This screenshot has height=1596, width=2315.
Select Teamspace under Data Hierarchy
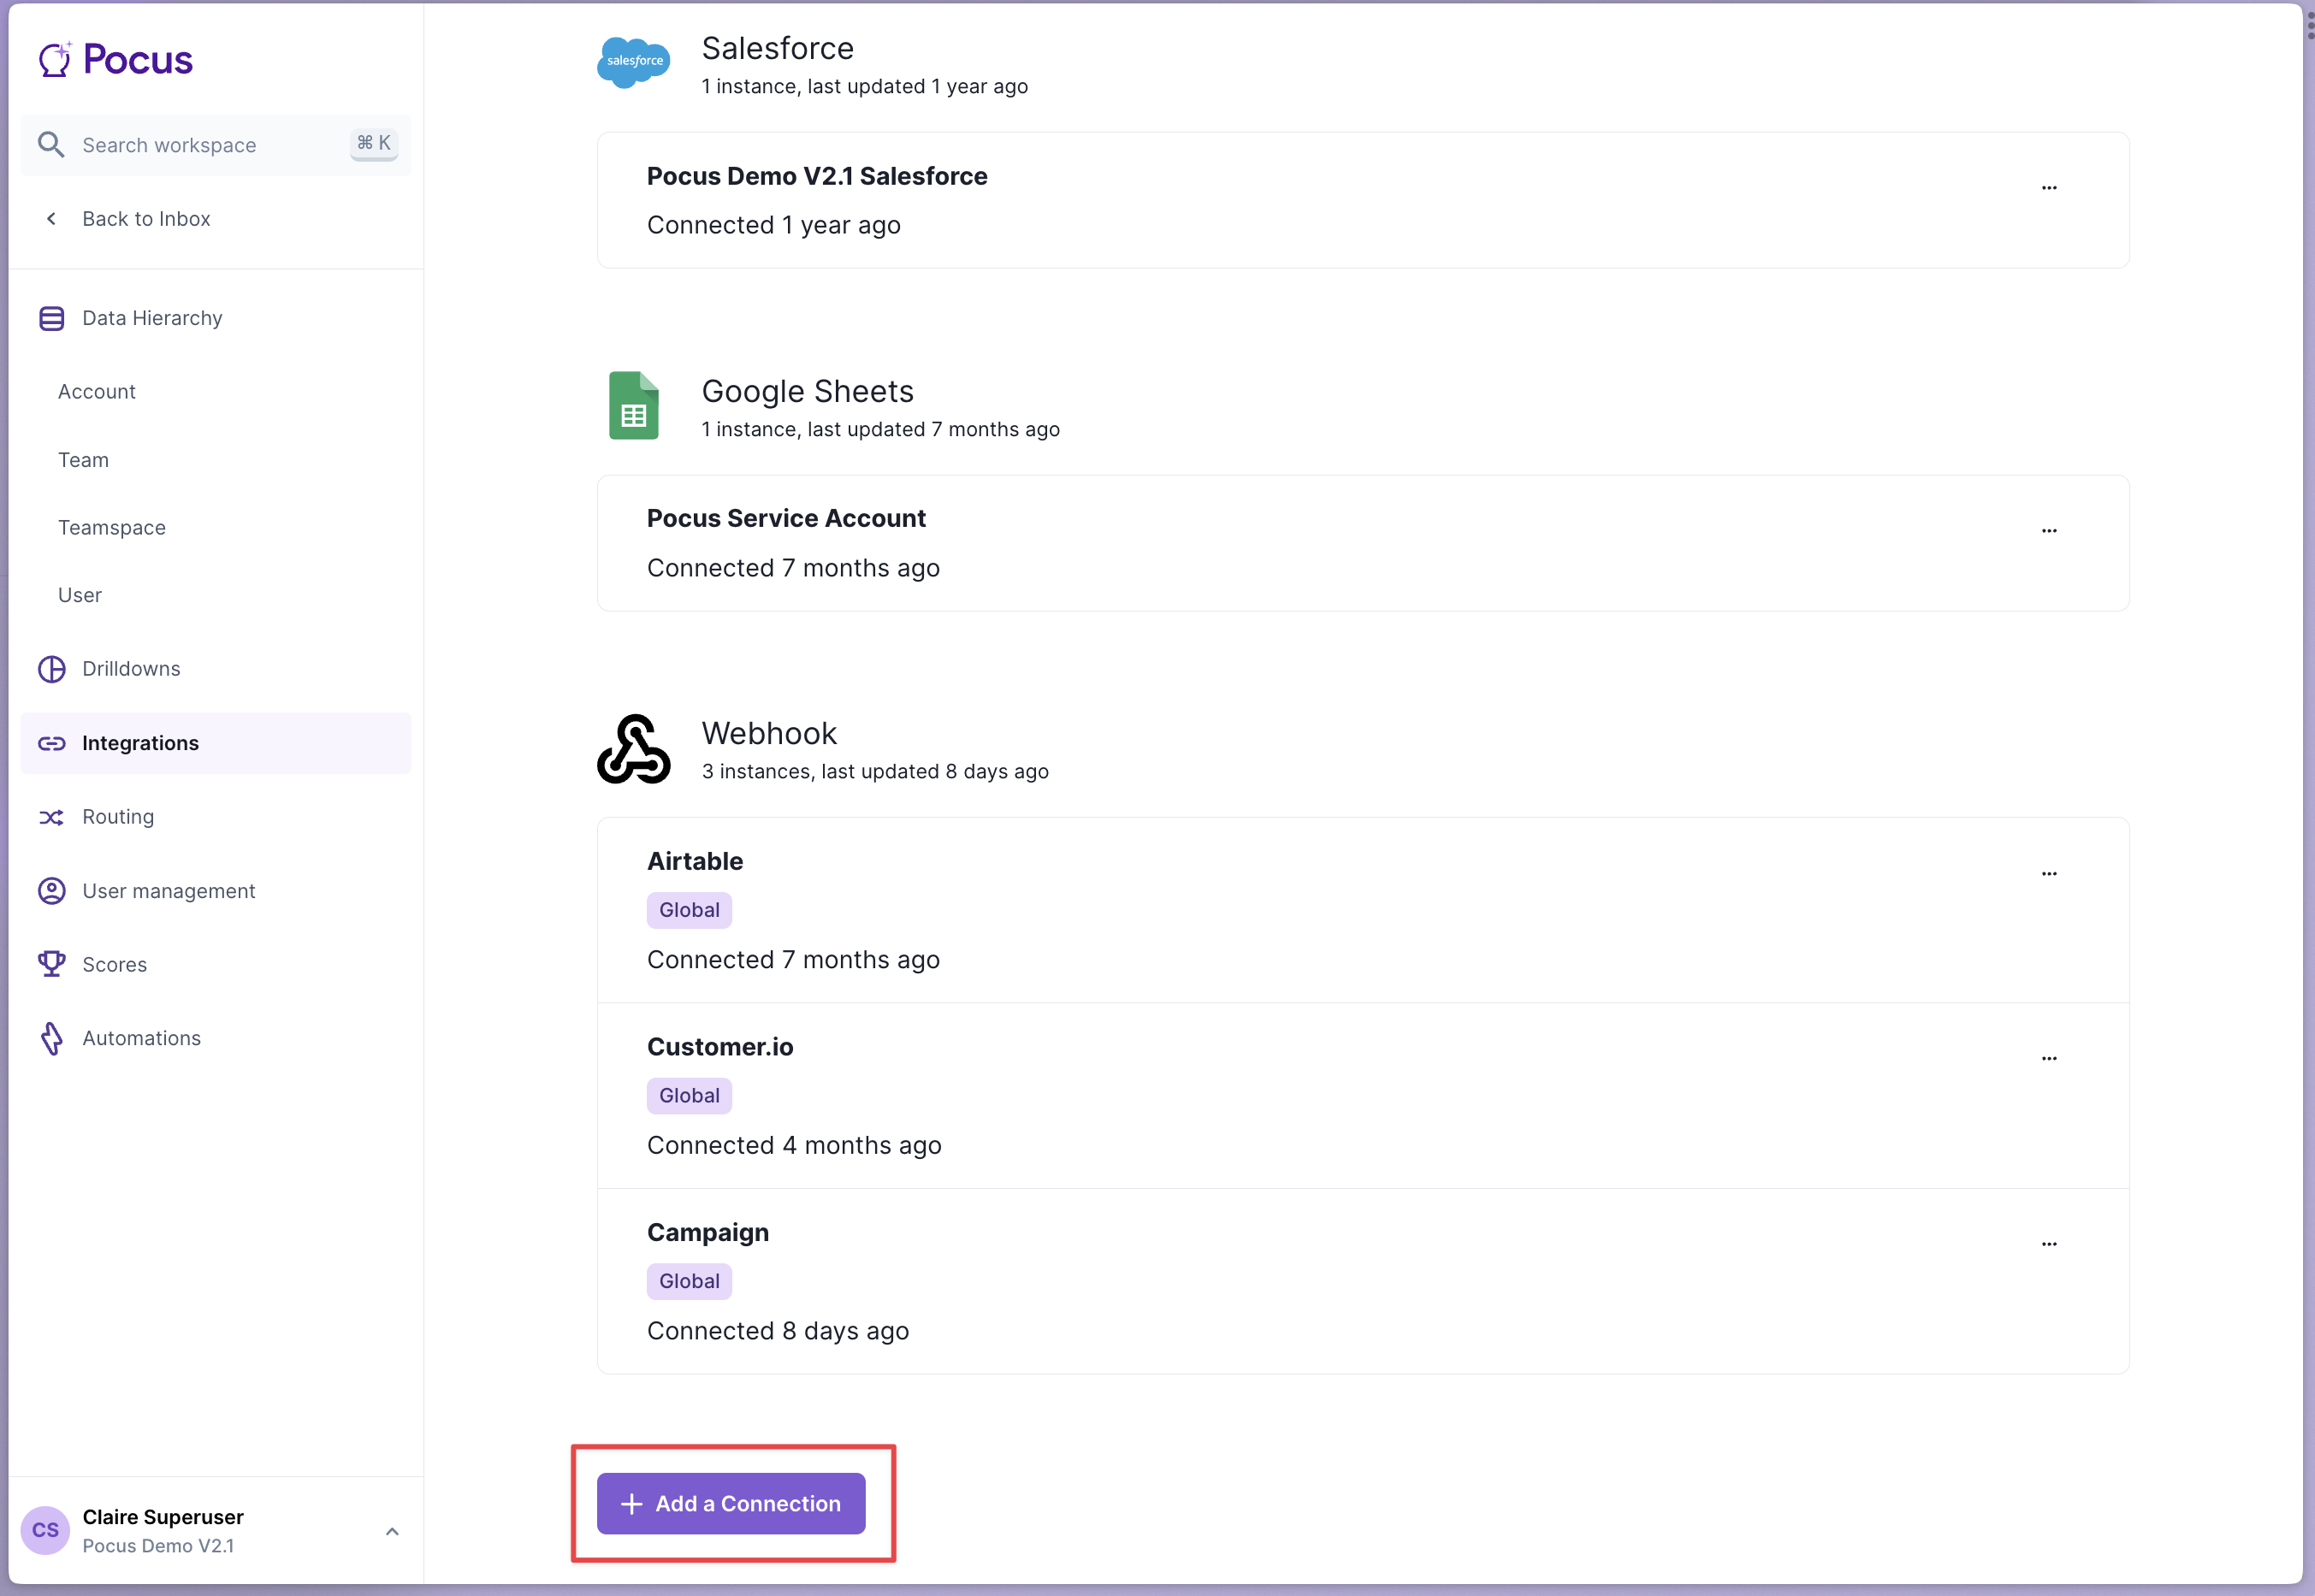pos(112,528)
